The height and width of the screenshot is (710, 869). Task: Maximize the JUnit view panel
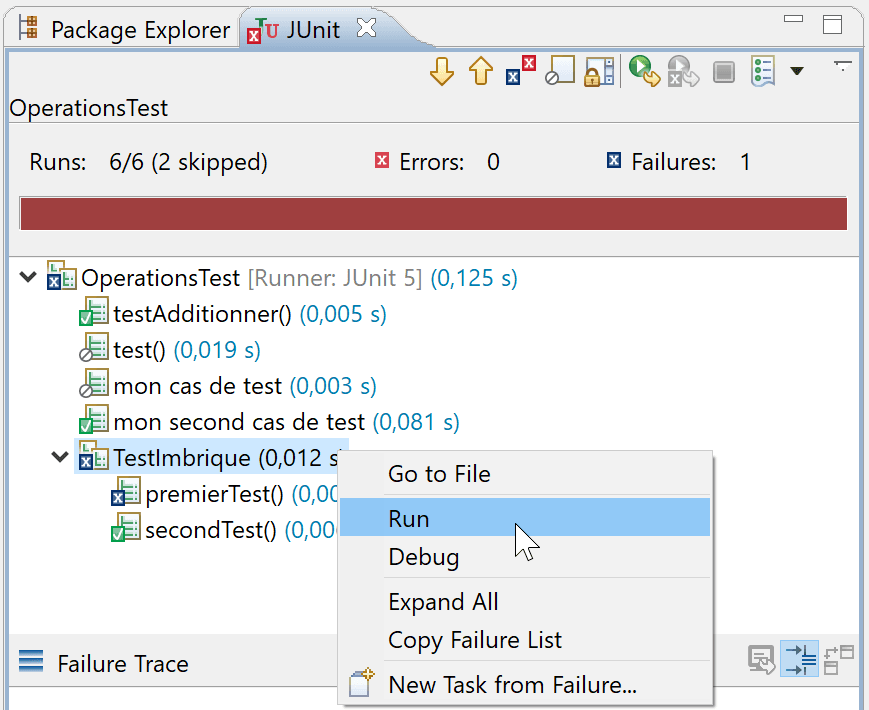[832, 24]
